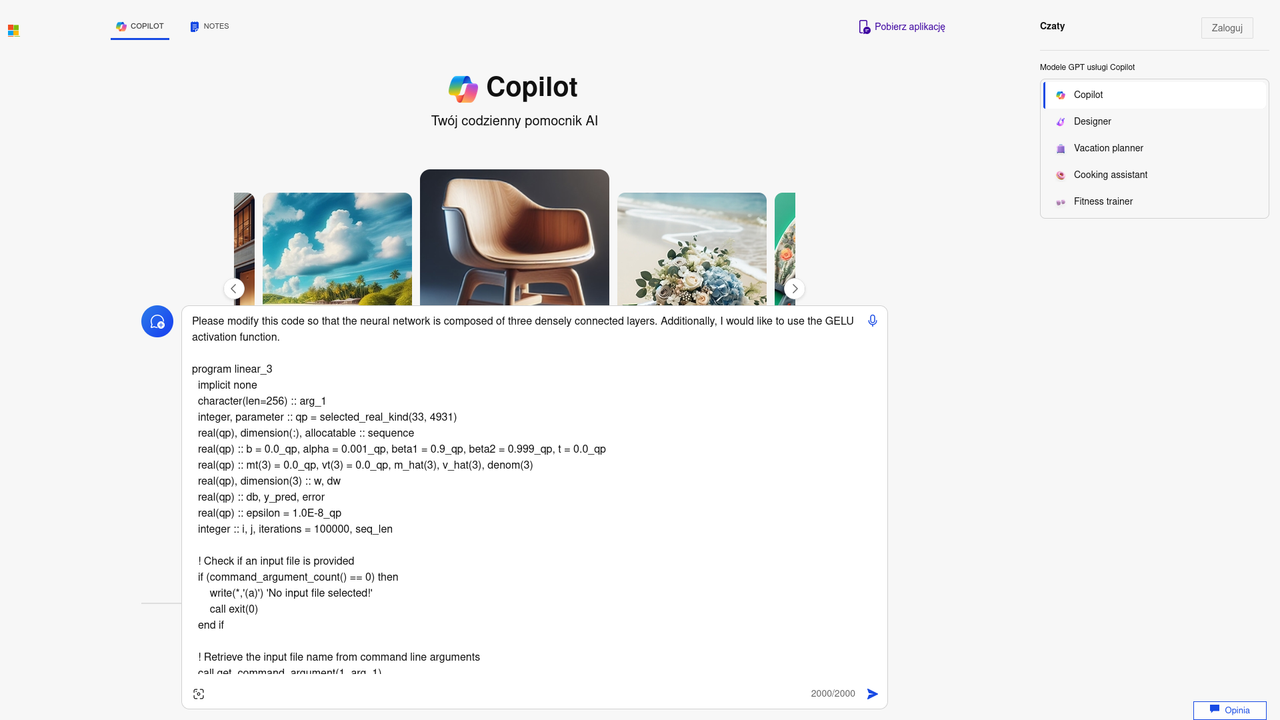Show next carousel image

tap(795, 289)
